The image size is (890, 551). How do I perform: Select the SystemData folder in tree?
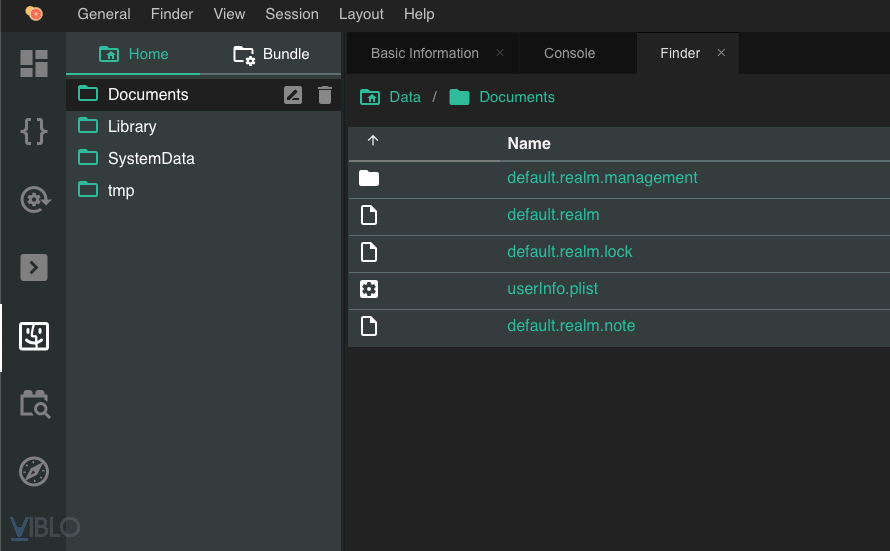[x=151, y=159]
